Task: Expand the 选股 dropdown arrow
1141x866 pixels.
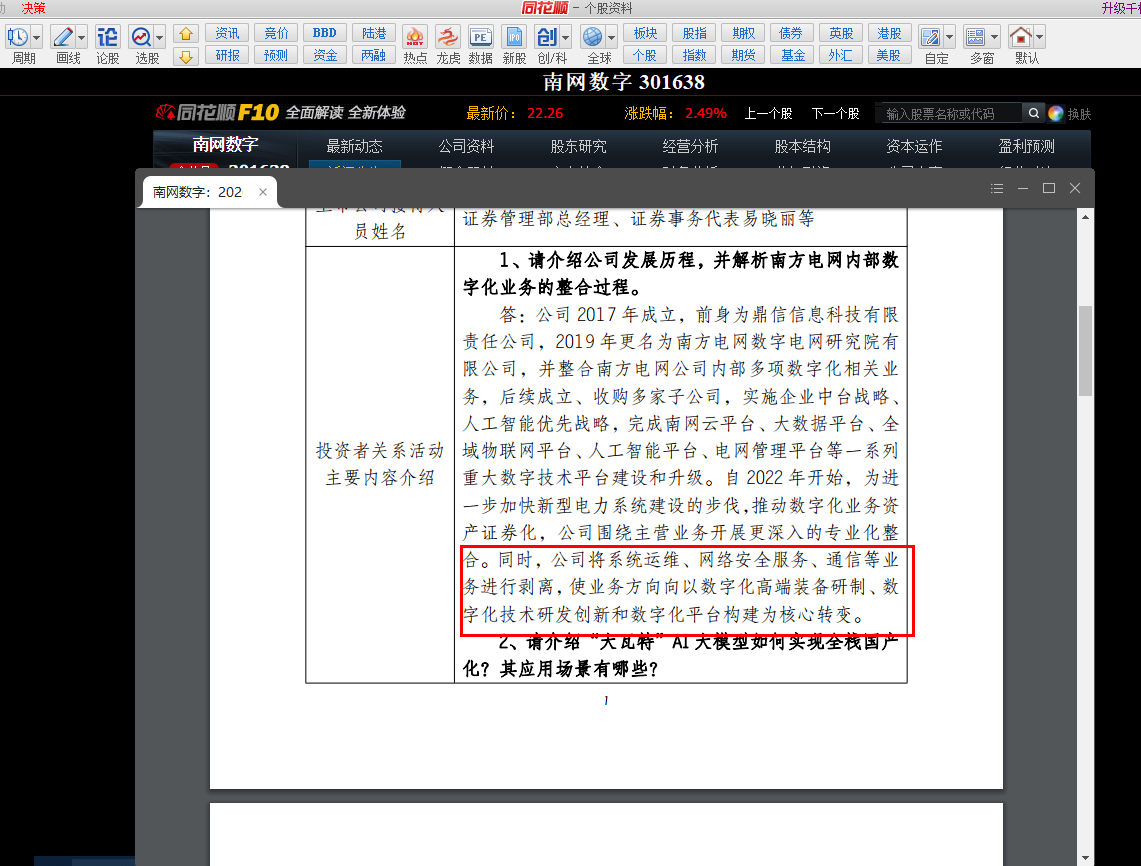Action: tap(159, 37)
